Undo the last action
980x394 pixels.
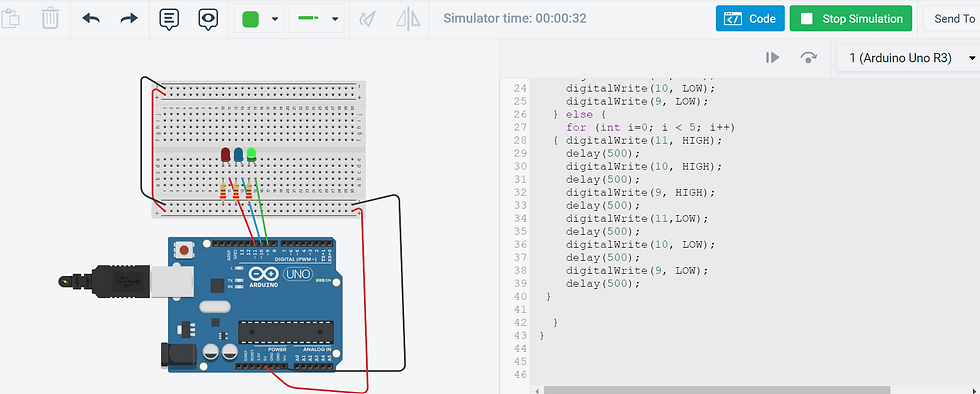click(91, 19)
